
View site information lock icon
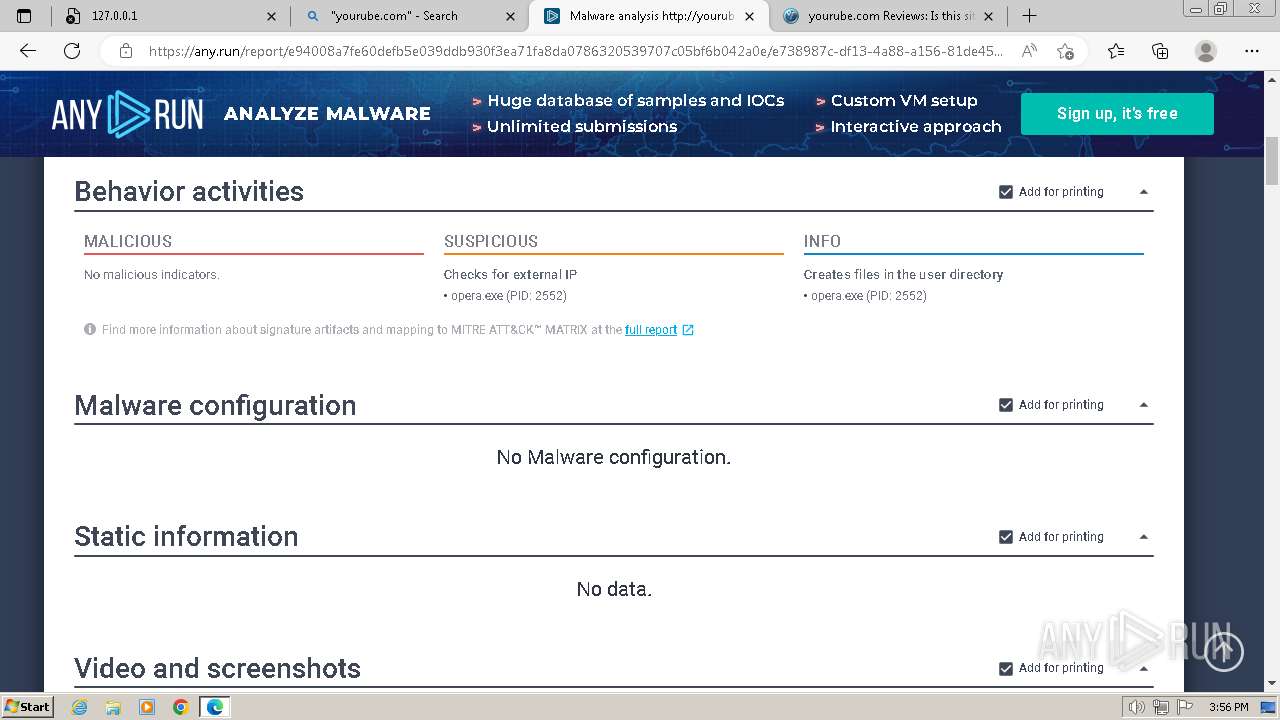tap(126, 51)
